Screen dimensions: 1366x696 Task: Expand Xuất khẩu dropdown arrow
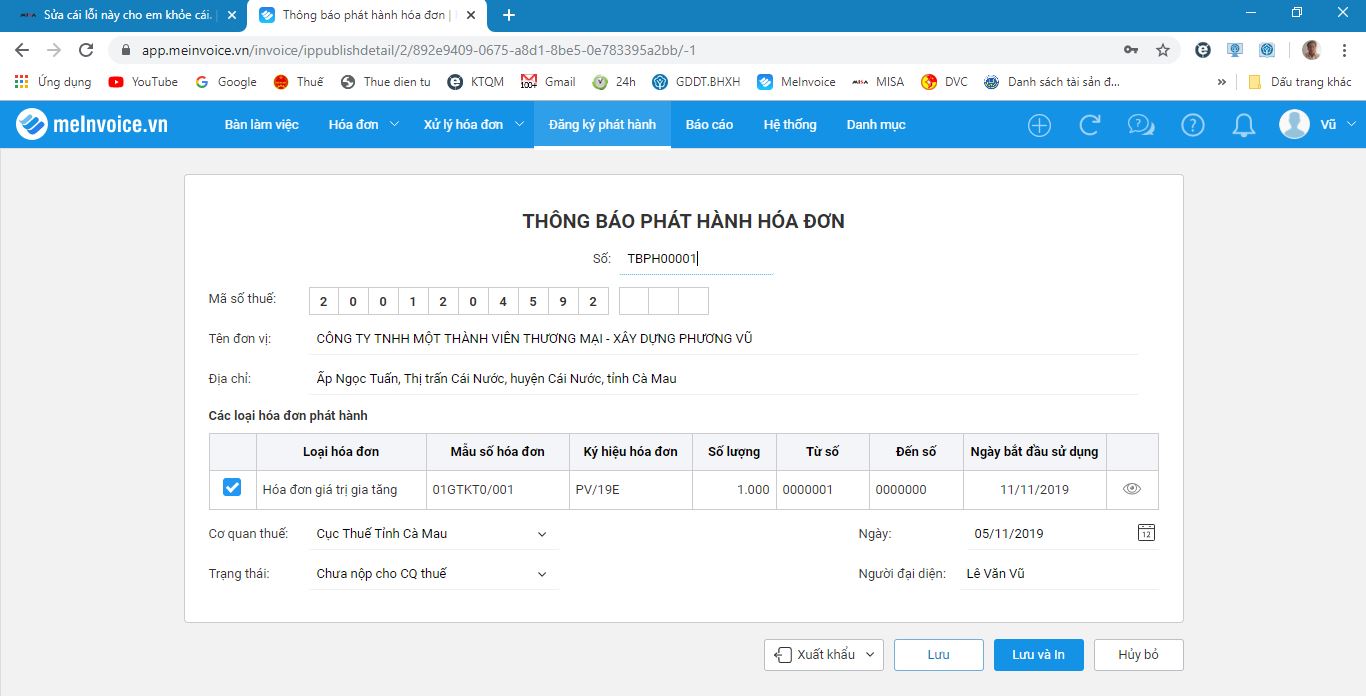point(870,655)
